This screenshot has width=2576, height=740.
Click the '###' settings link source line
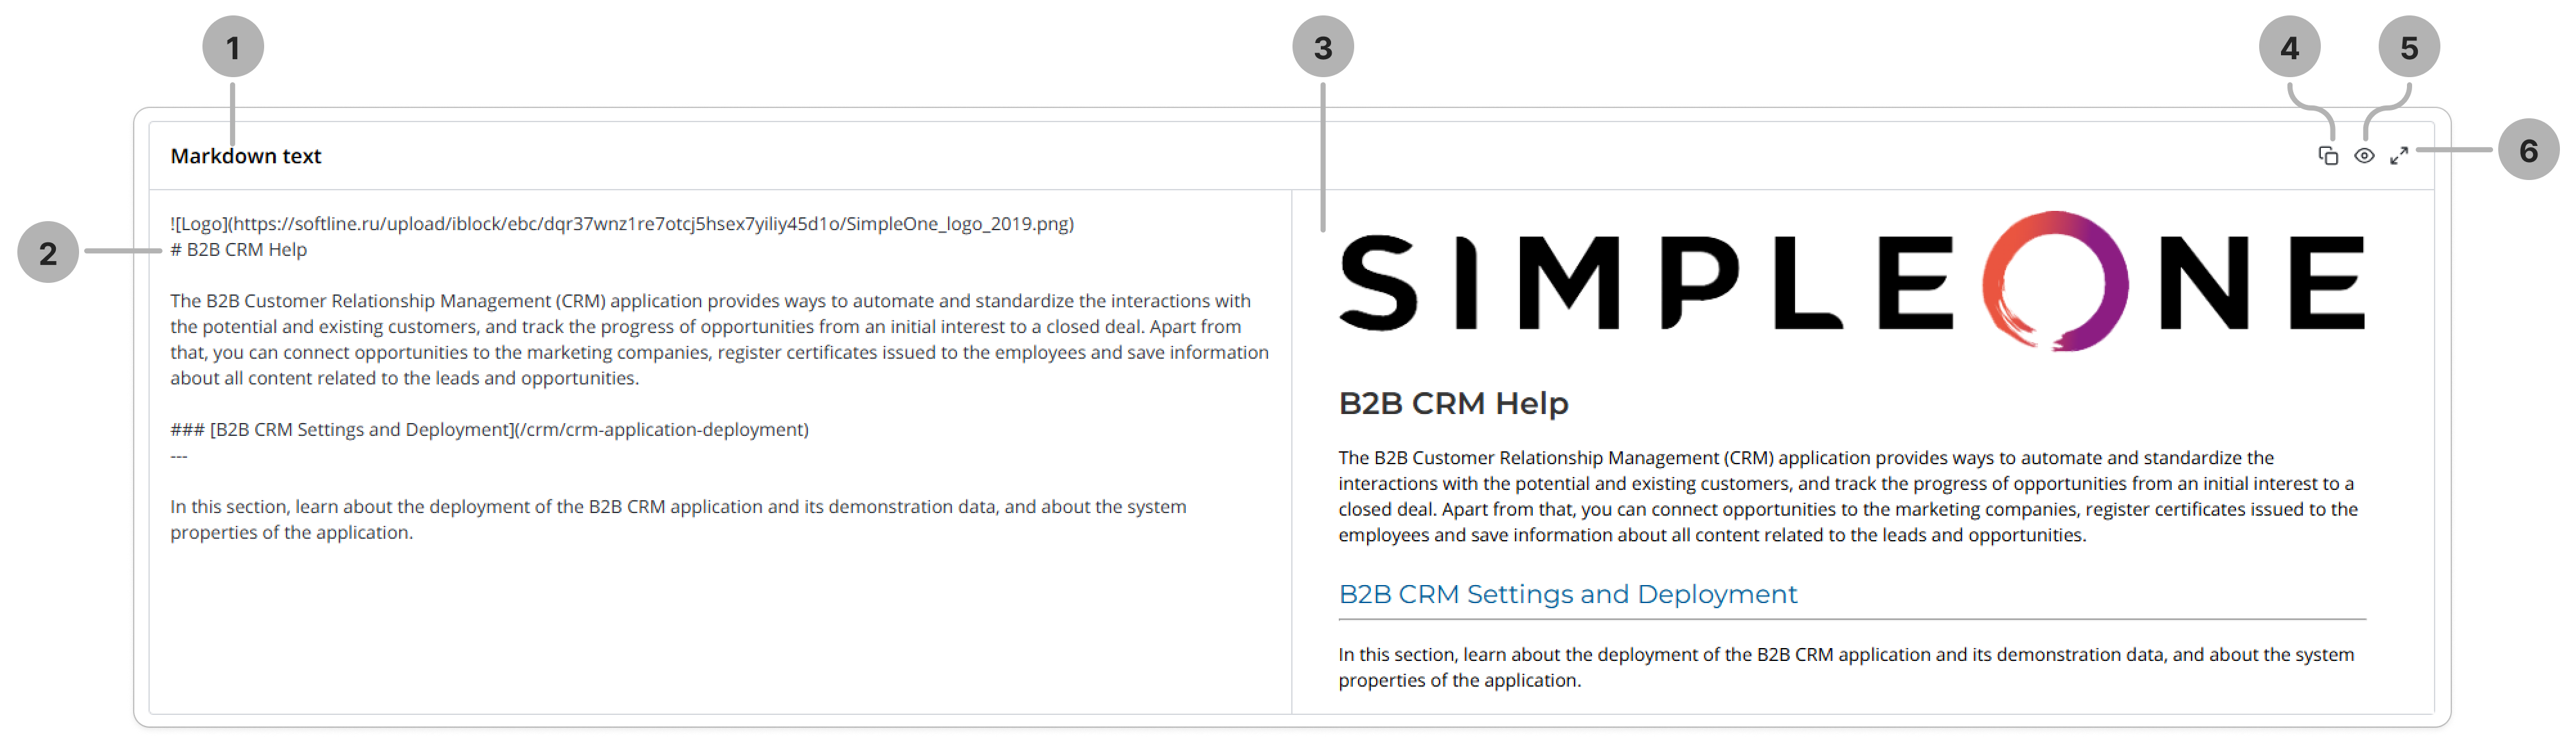point(489,430)
